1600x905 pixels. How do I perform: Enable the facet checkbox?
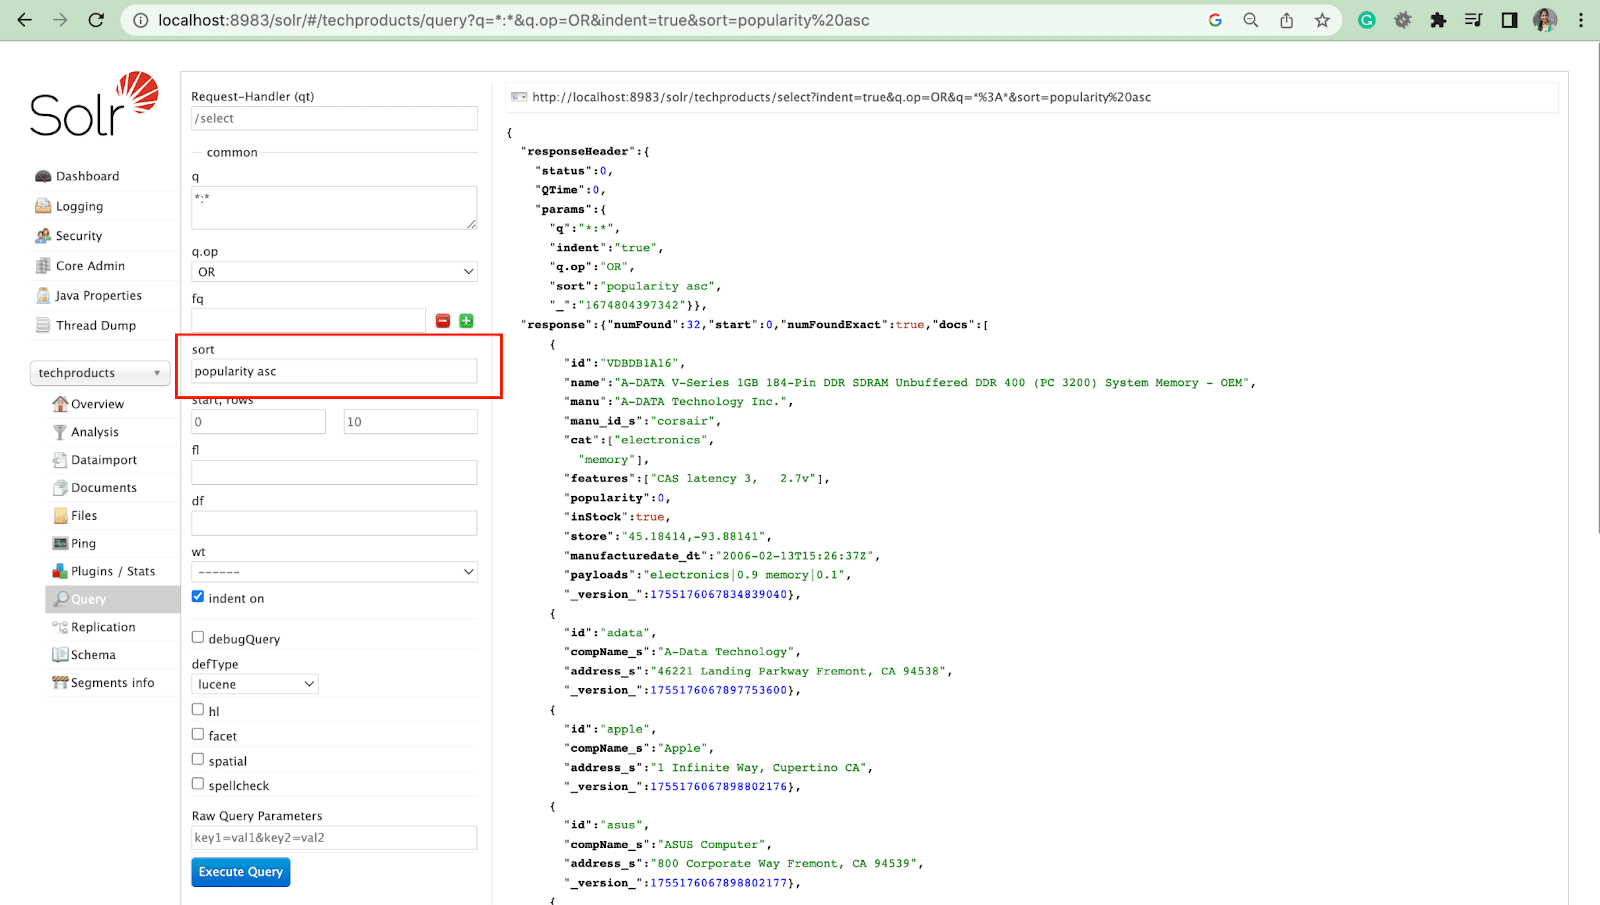(198, 735)
